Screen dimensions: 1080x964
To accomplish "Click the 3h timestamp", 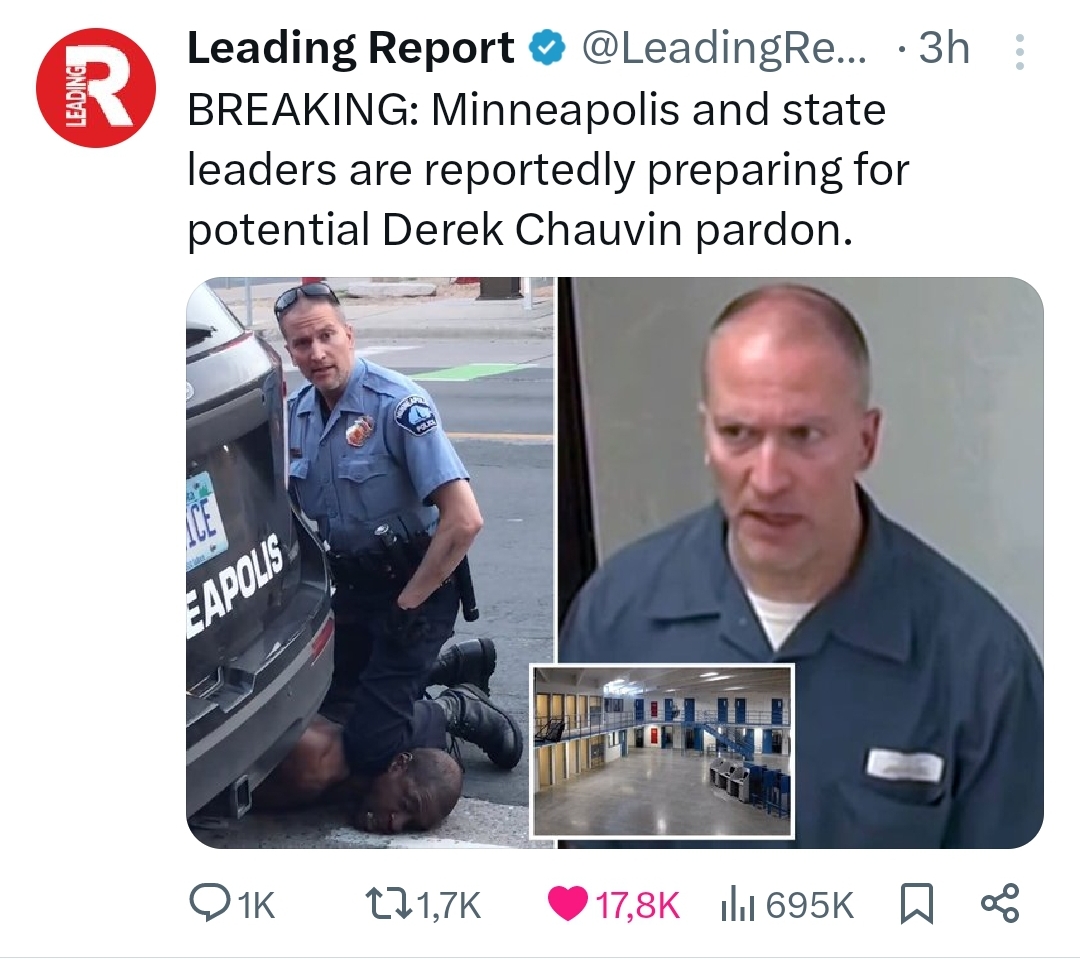I will (x=944, y=49).
